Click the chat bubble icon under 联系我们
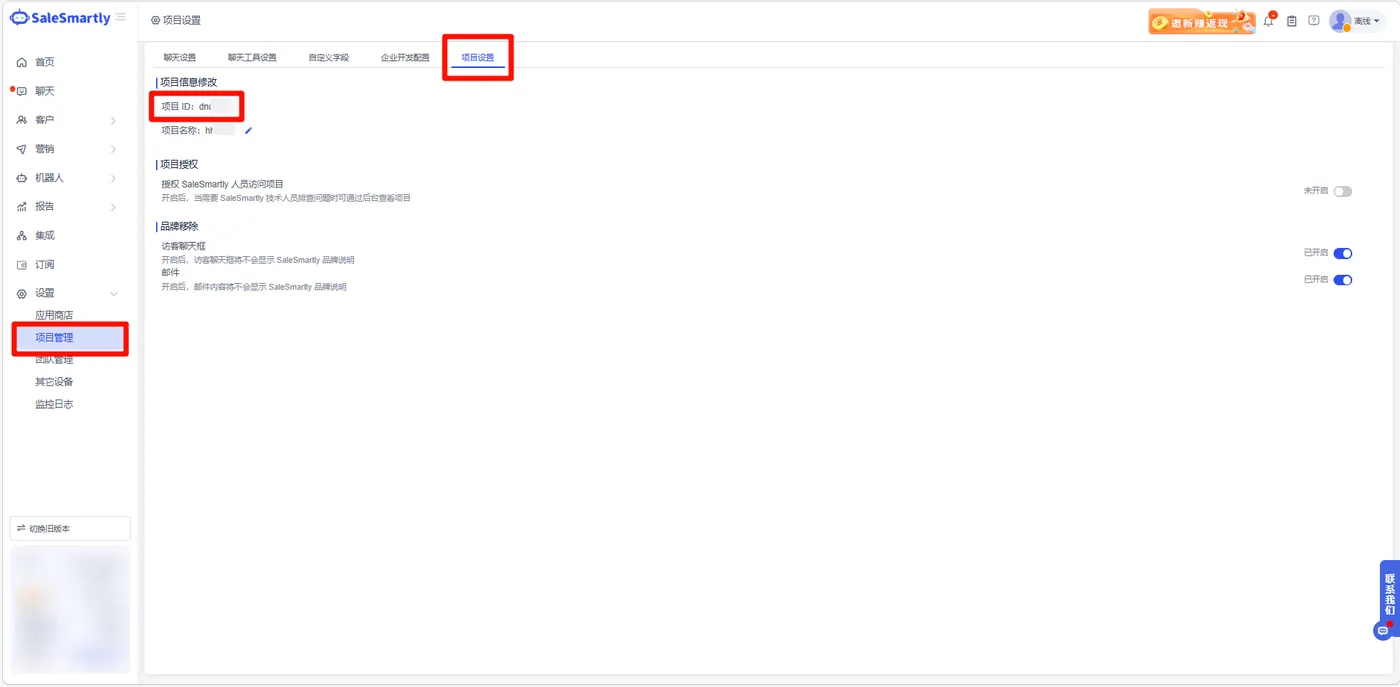 pyautogui.click(x=1383, y=631)
